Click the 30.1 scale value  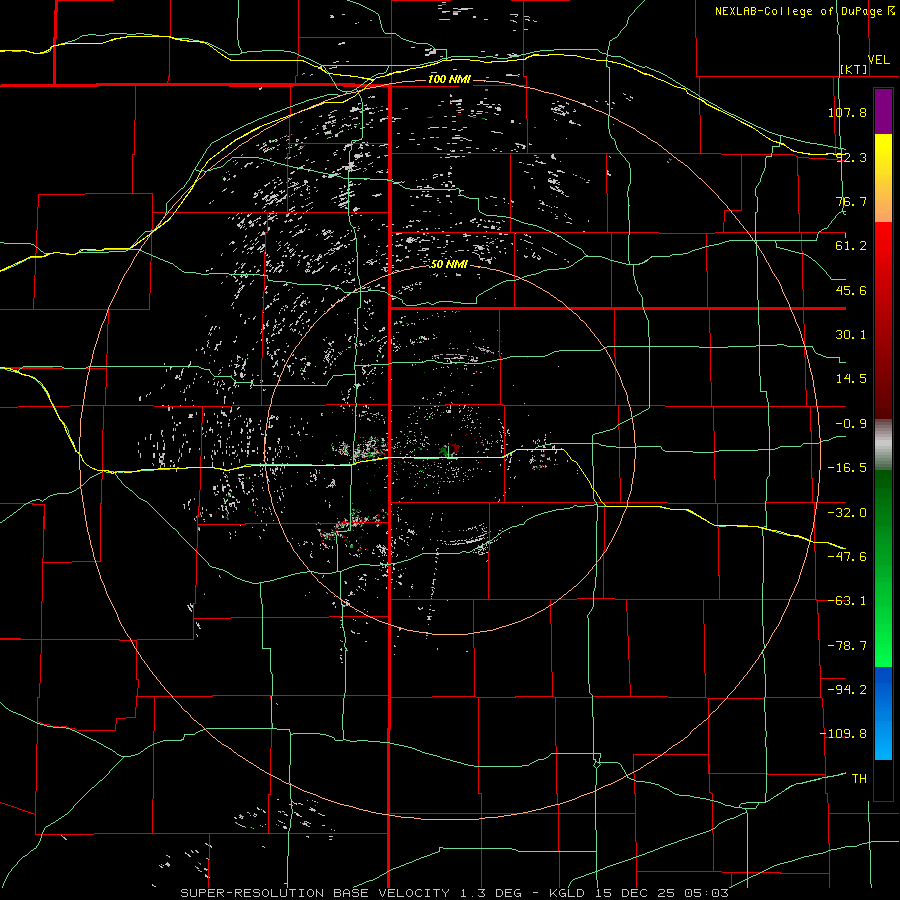pos(851,335)
